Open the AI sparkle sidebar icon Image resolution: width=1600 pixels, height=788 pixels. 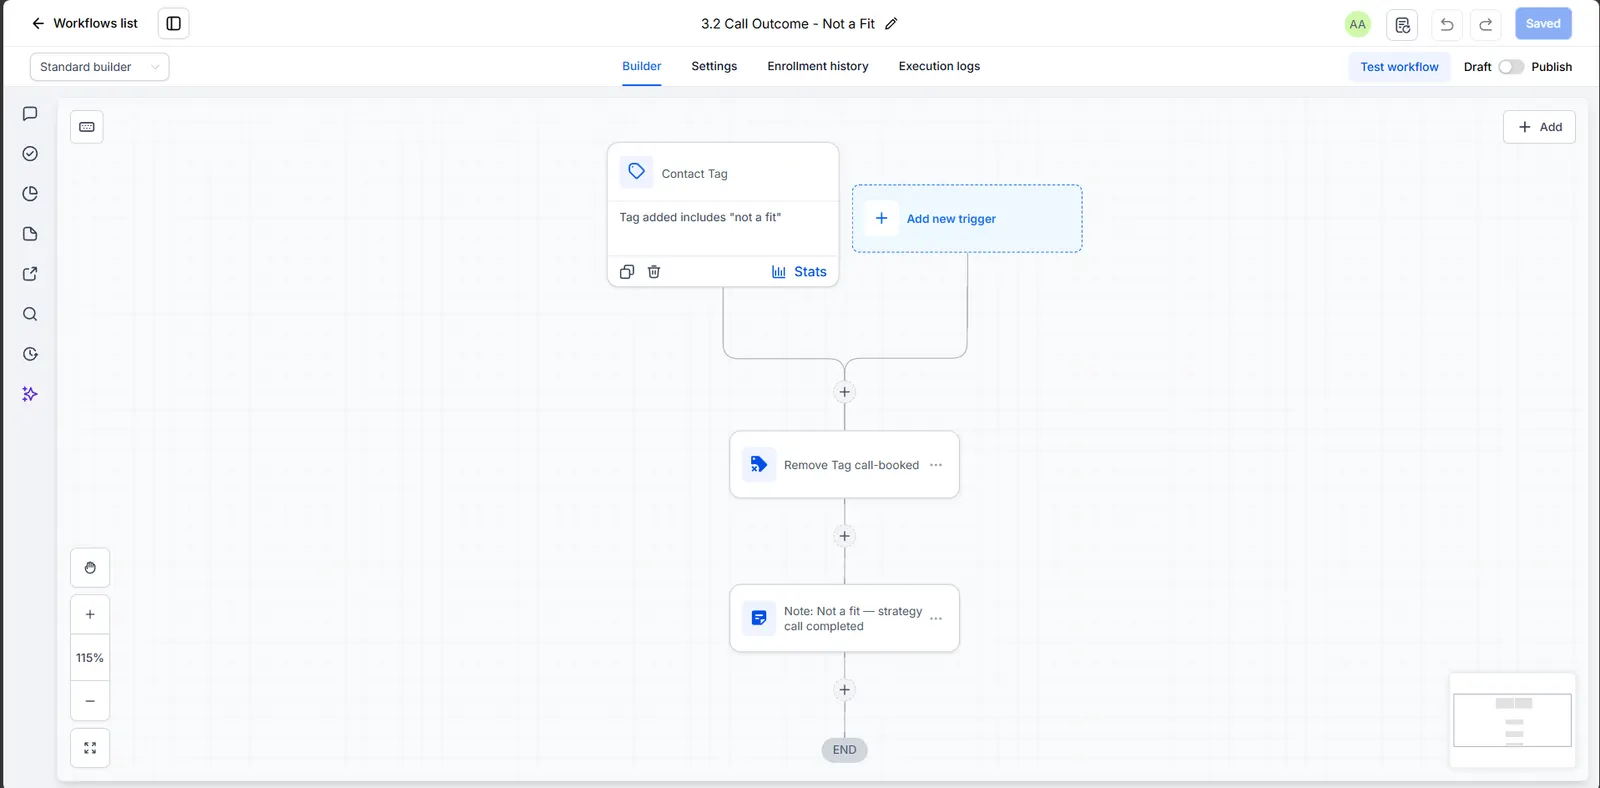[x=30, y=394]
